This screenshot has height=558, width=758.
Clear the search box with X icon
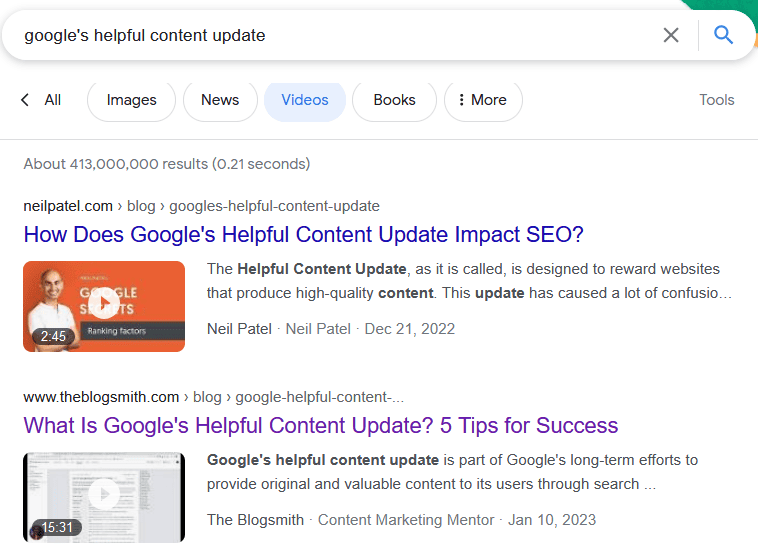(x=671, y=35)
